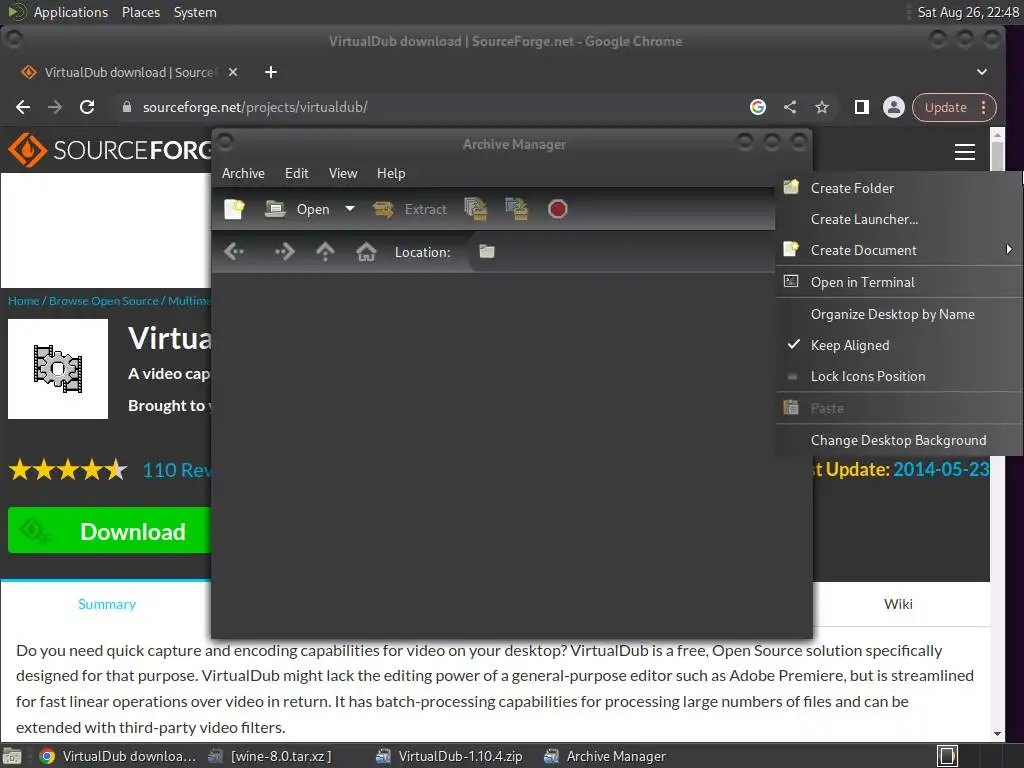Reload the SourceForge page in Chrome
1024x768 pixels.
[87, 107]
